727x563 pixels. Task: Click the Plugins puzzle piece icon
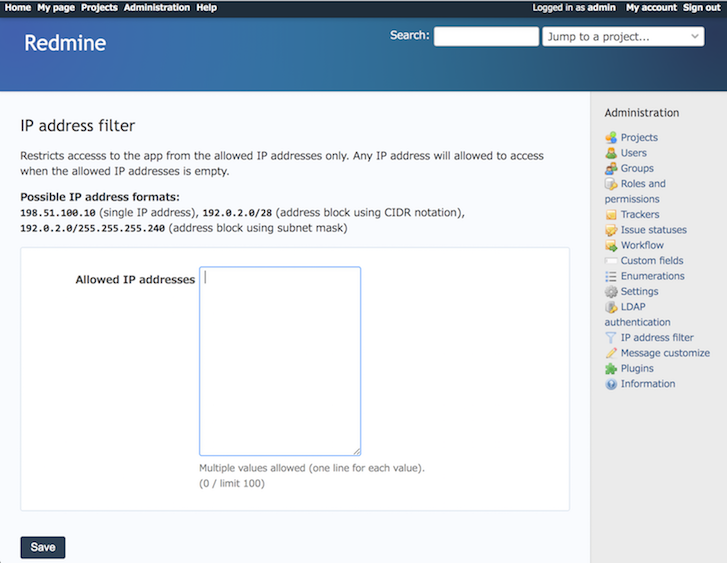[x=611, y=369]
